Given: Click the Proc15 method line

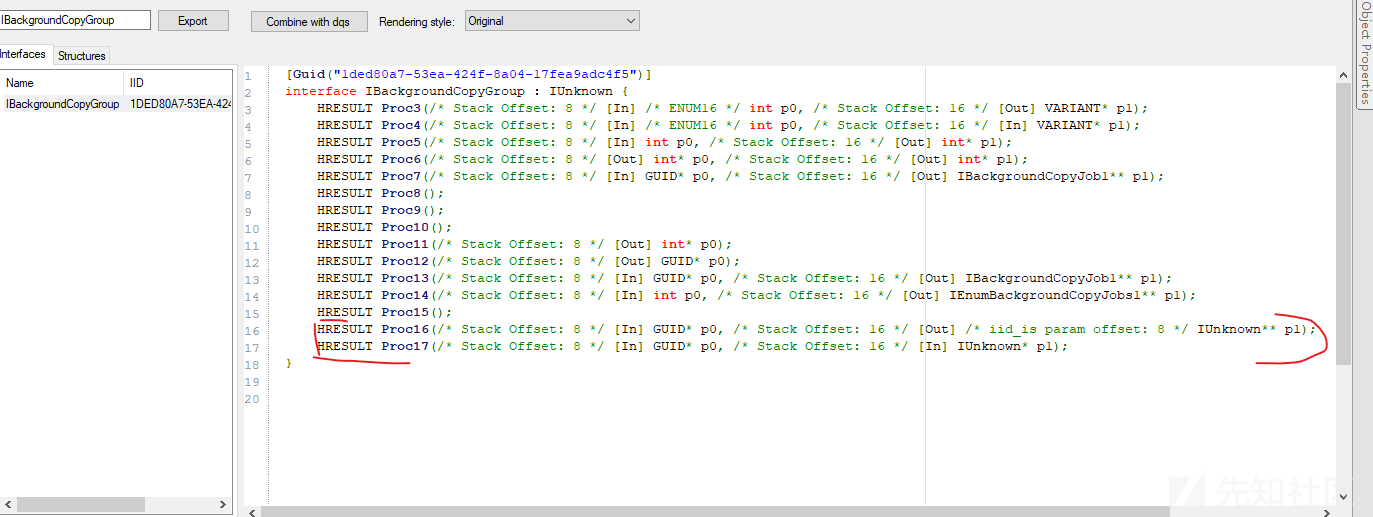Looking at the screenshot, I should point(385,312).
